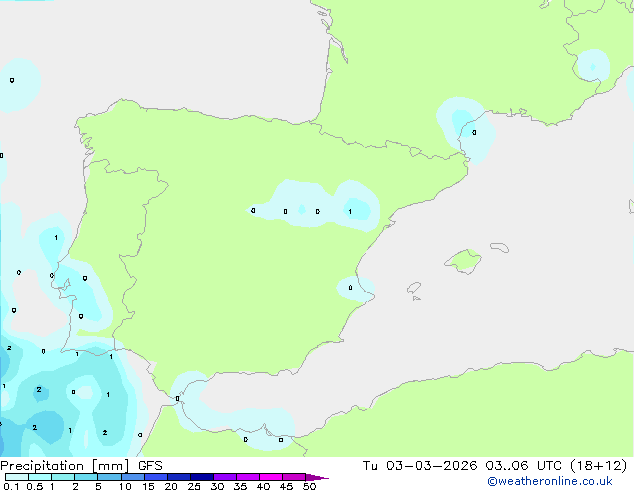Click Ibiza island outline on the map
Screen dimensions: 634x490
coord(414,288)
